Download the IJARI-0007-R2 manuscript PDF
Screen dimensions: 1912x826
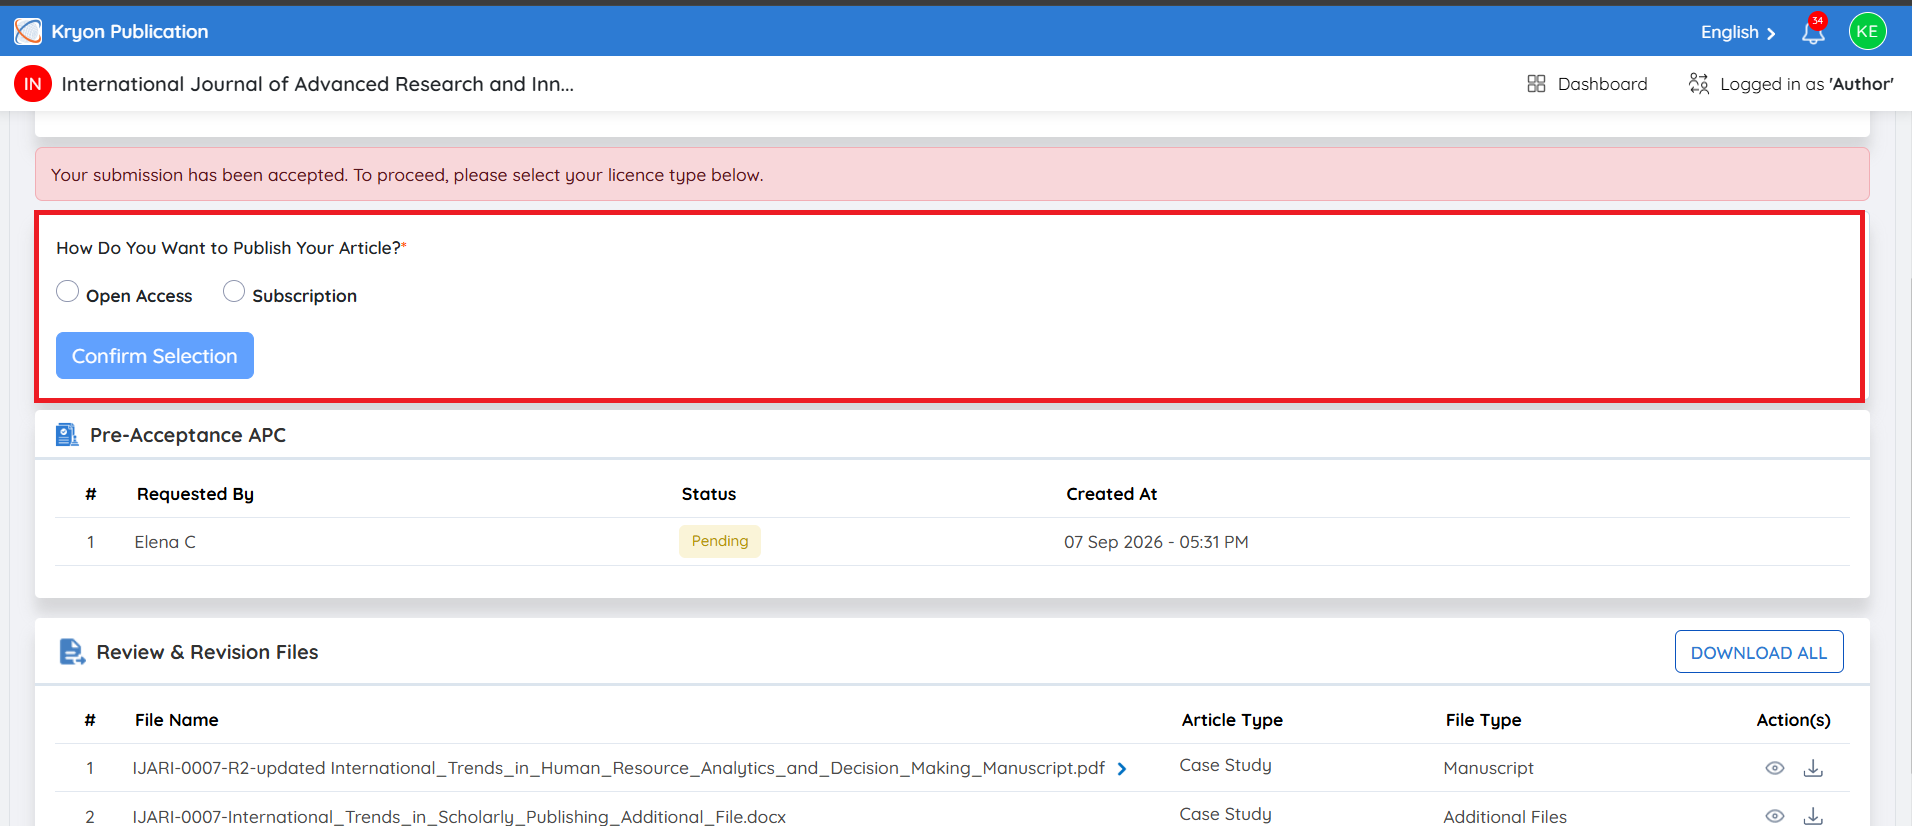1813,768
